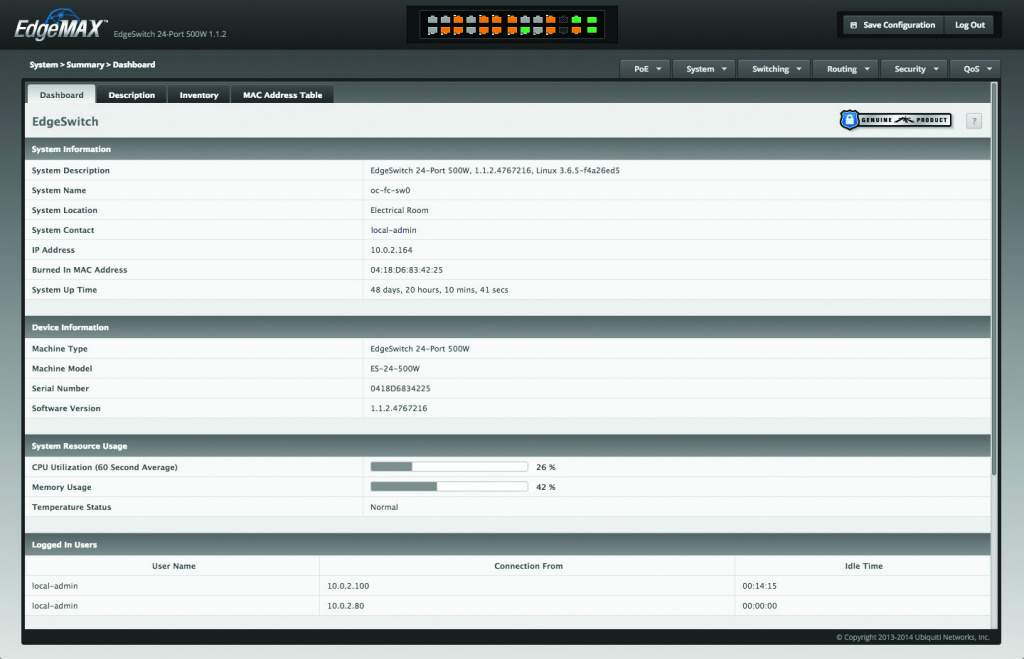This screenshot has width=1024, height=659.
Task: Click orange port 13 in the top row
Action: click(513, 20)
